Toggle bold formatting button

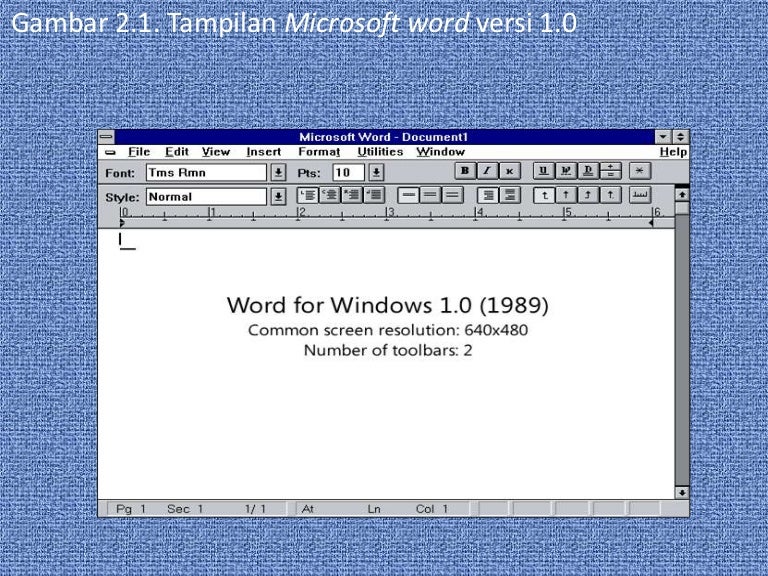pyautogui.click(x=465, y=172)
